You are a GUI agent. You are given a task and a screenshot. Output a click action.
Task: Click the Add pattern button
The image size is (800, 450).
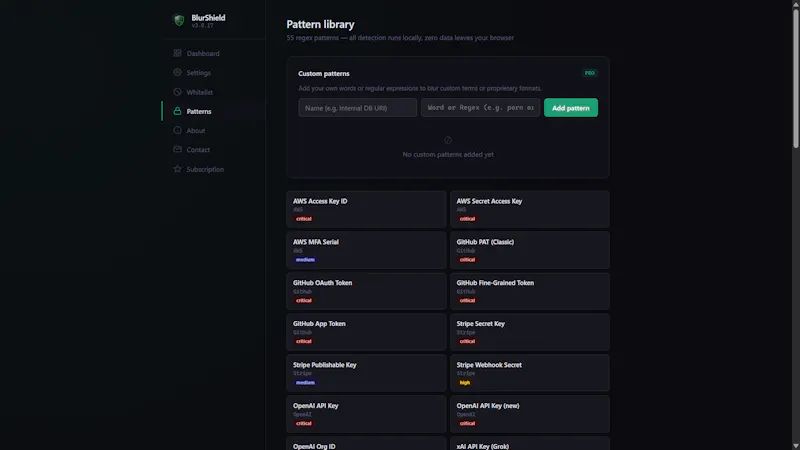point(570,108)
